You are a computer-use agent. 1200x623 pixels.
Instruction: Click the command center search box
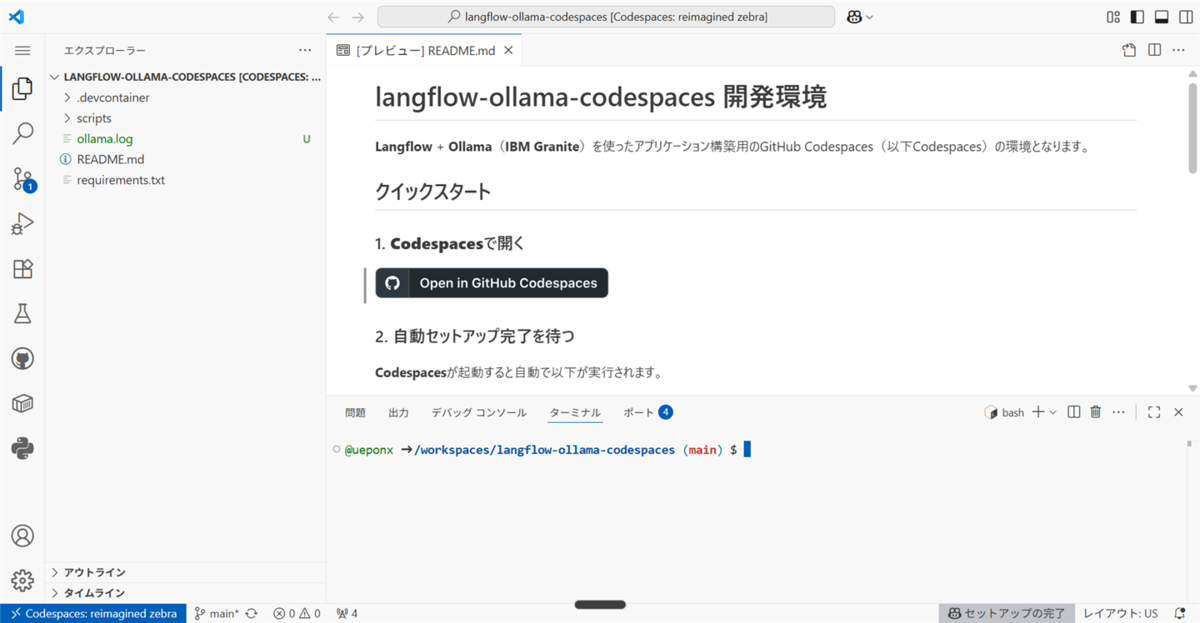point(606,17)
